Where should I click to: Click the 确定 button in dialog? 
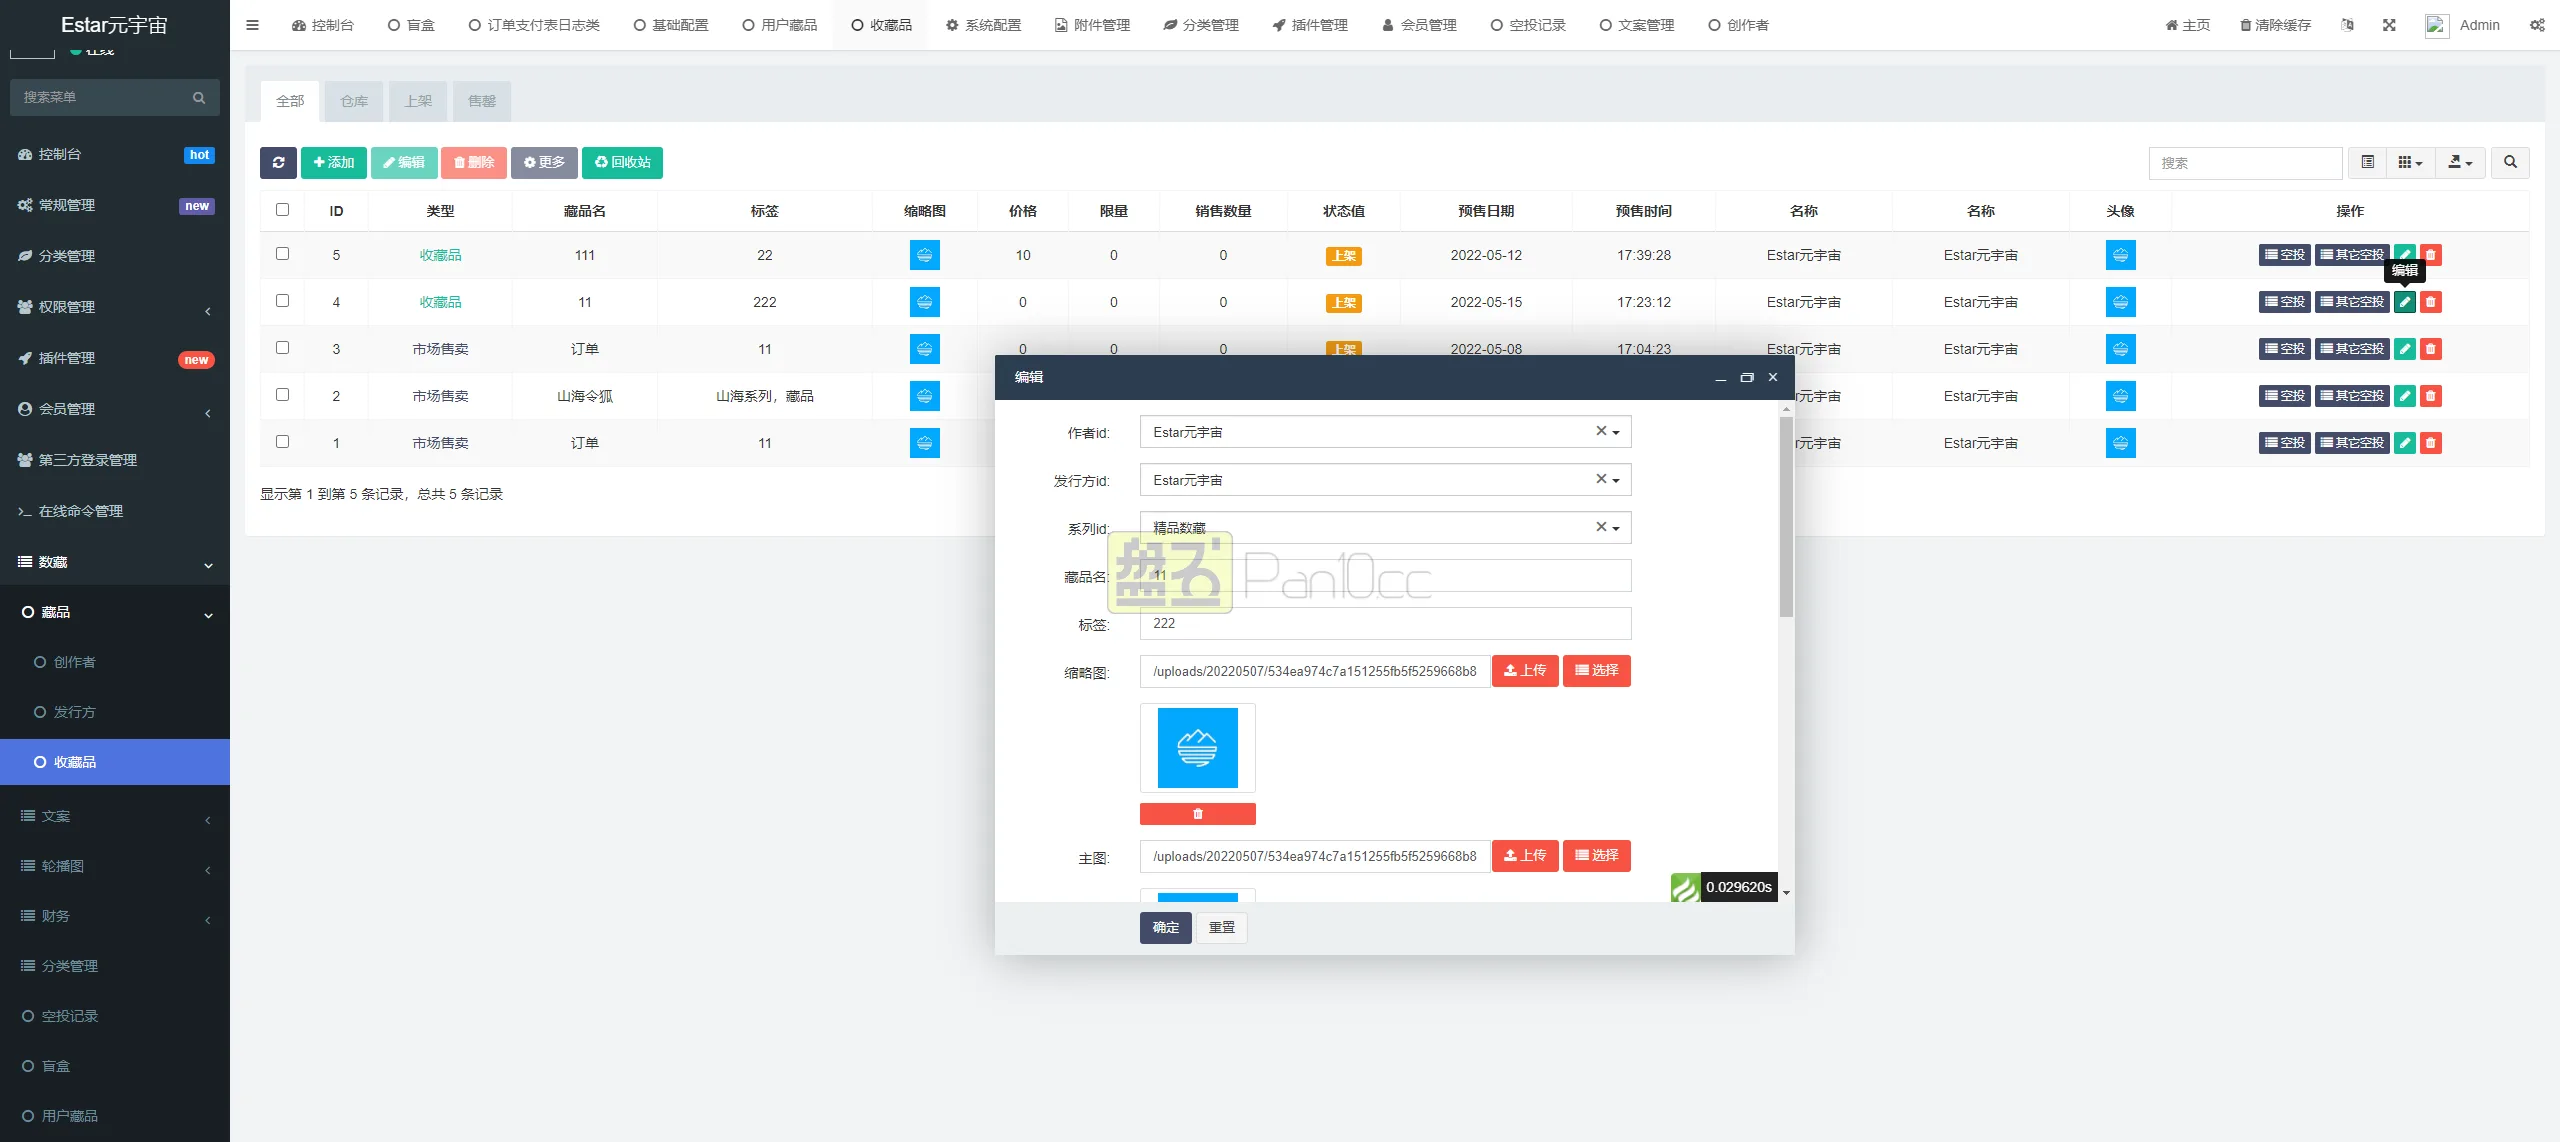click(x=1165, y=927)
